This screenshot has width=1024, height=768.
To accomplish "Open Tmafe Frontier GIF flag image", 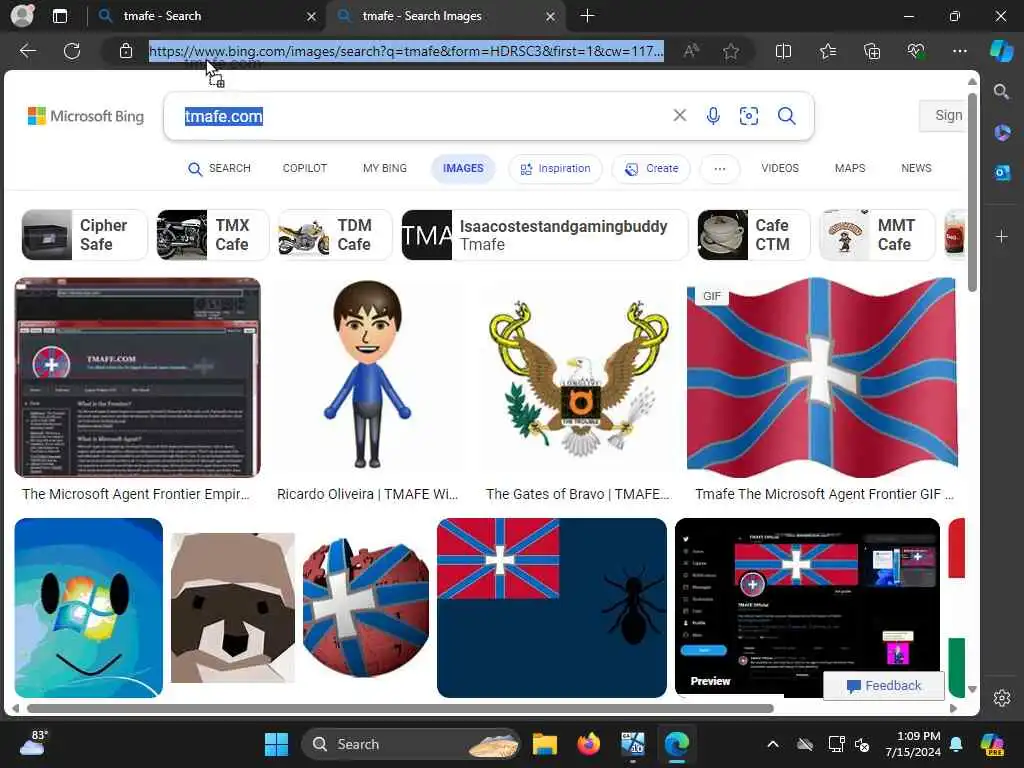I will (x=822, y=377).
